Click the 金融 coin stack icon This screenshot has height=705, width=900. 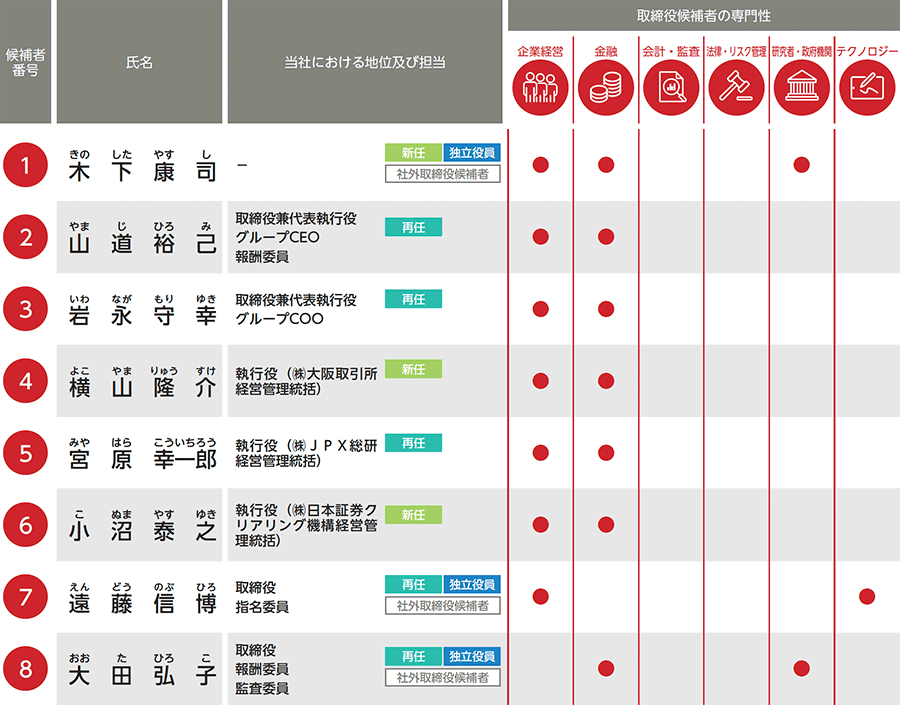(606, 88)
